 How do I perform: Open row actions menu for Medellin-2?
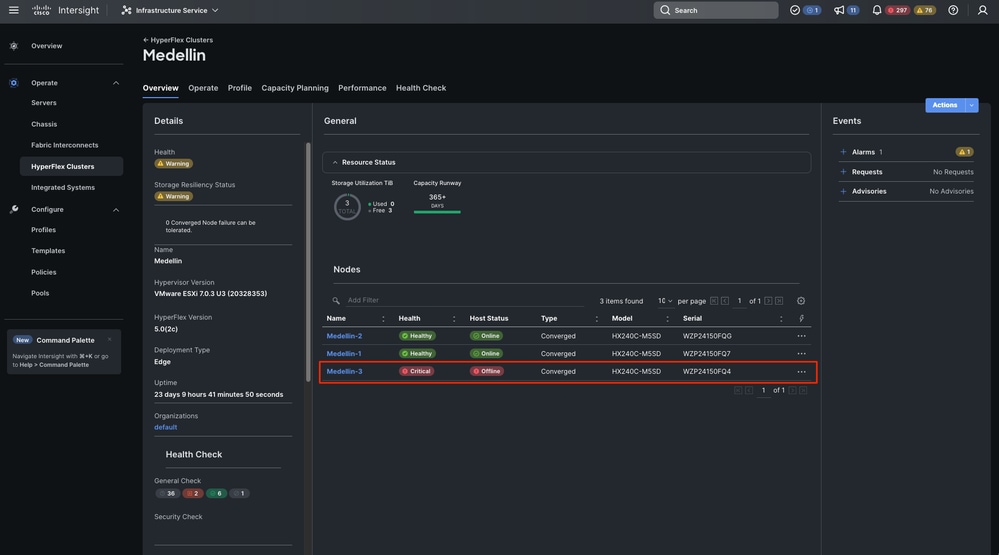coord(801,336)
